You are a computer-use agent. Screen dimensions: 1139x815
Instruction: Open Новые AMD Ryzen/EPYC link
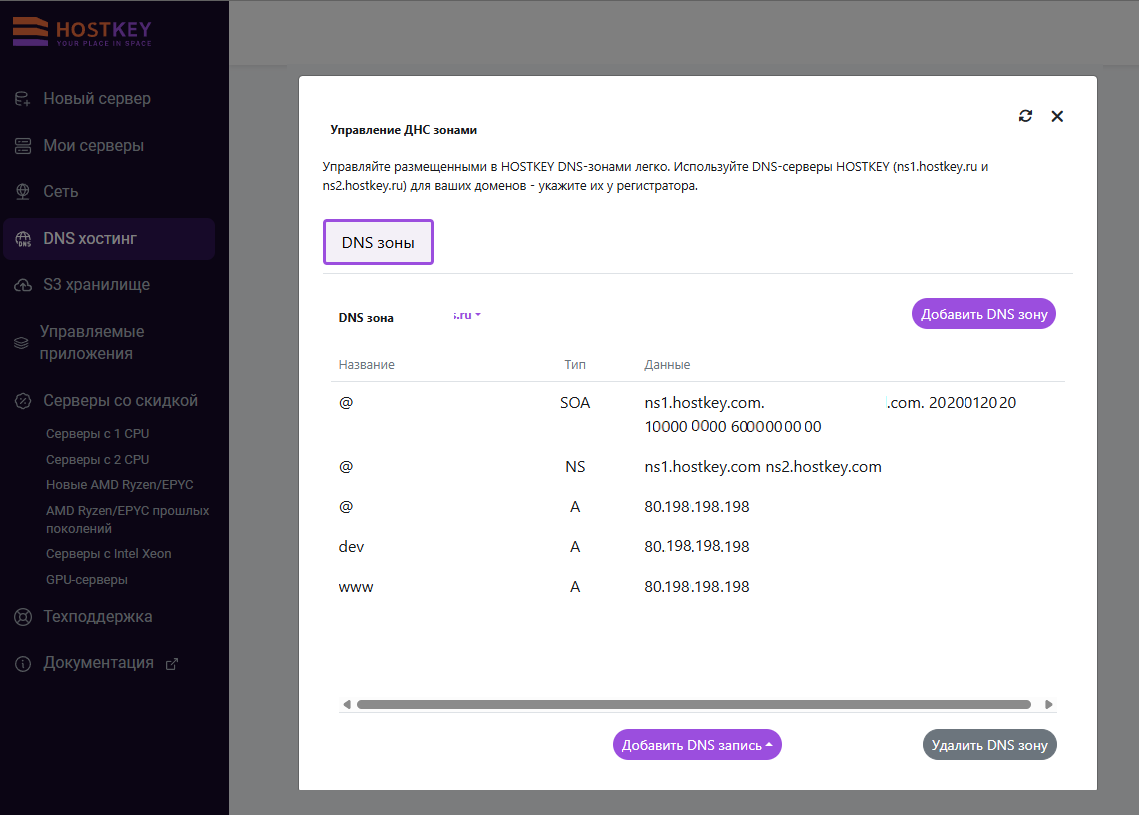pyautogui.click(x=120, y=485)
